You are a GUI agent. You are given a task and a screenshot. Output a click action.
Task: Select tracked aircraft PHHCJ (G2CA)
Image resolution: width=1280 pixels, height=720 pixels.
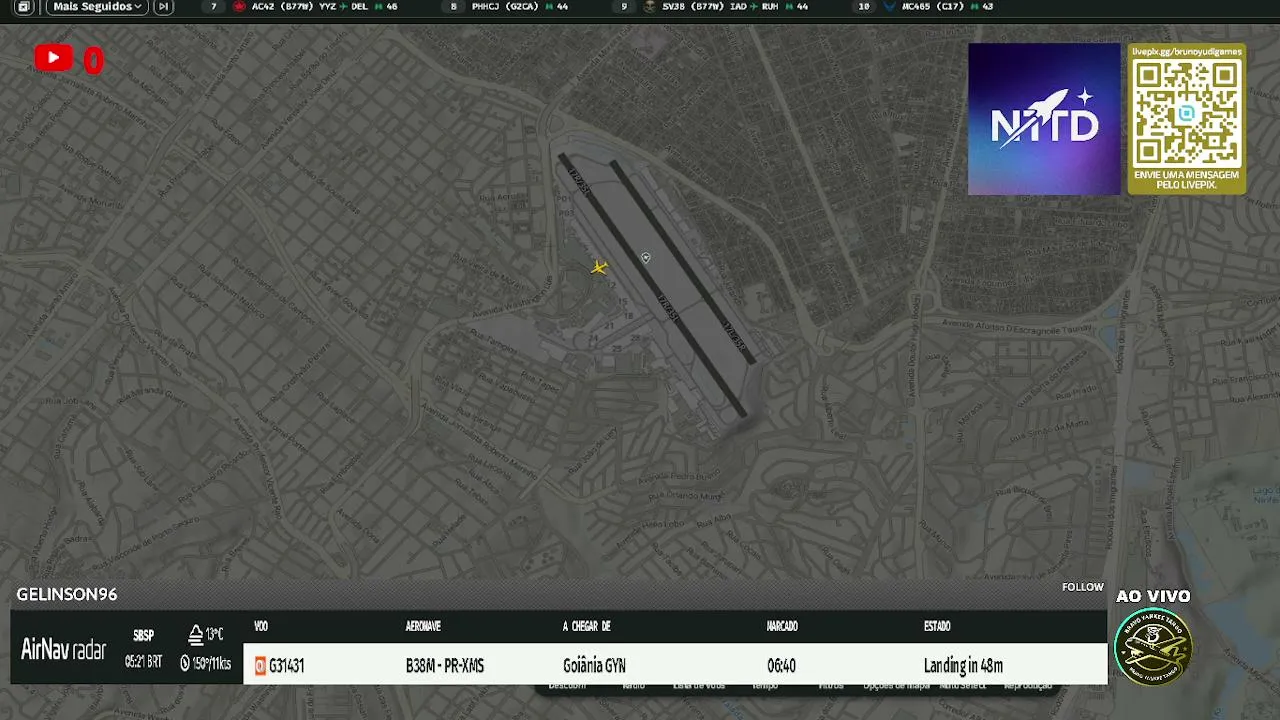tap(520, 7)
